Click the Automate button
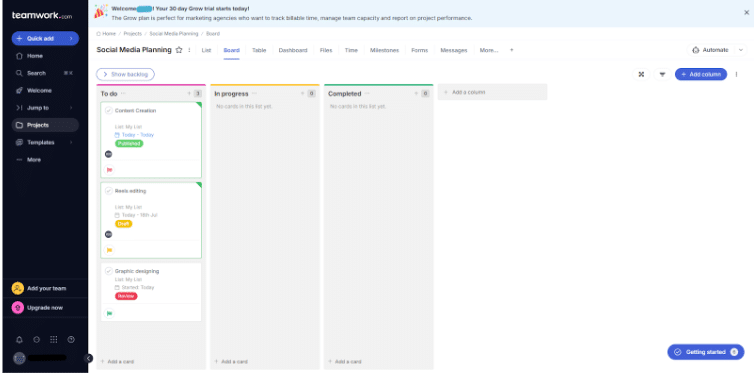 (710, 50)
